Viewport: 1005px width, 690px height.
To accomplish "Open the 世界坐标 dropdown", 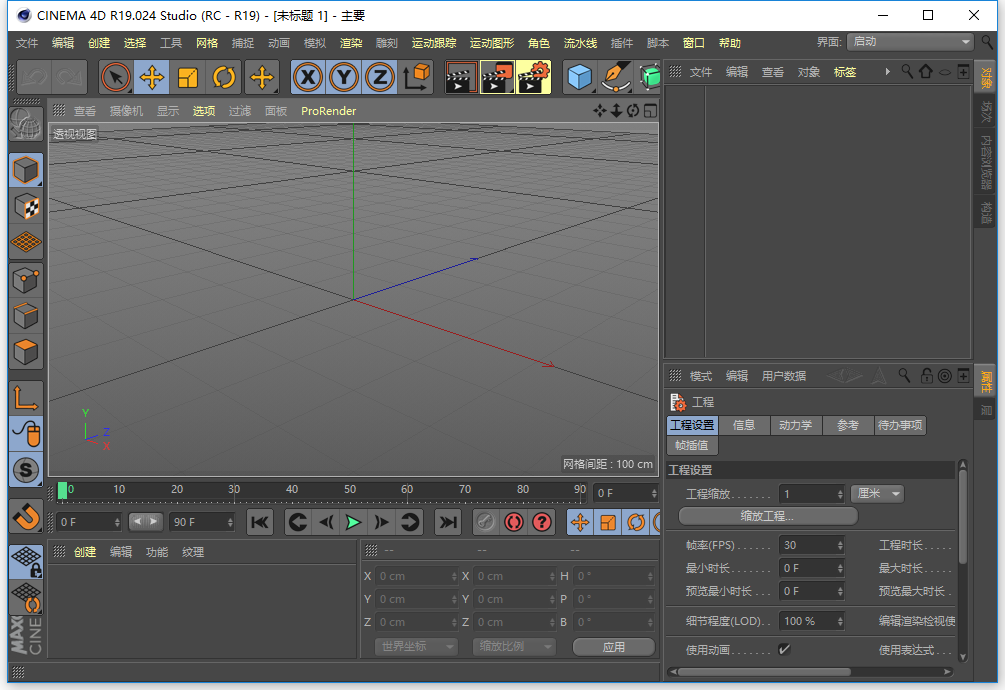I will [416, 646].
